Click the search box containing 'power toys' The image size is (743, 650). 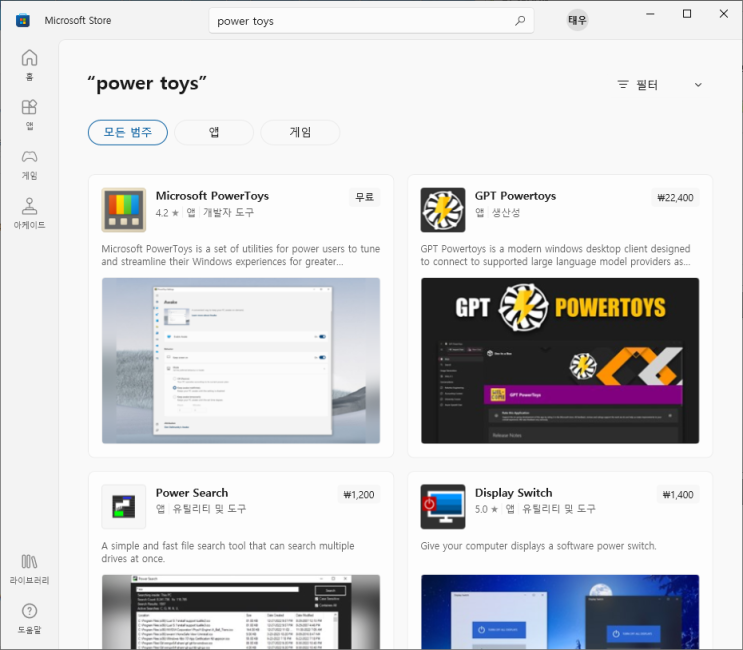coord(371,21)
